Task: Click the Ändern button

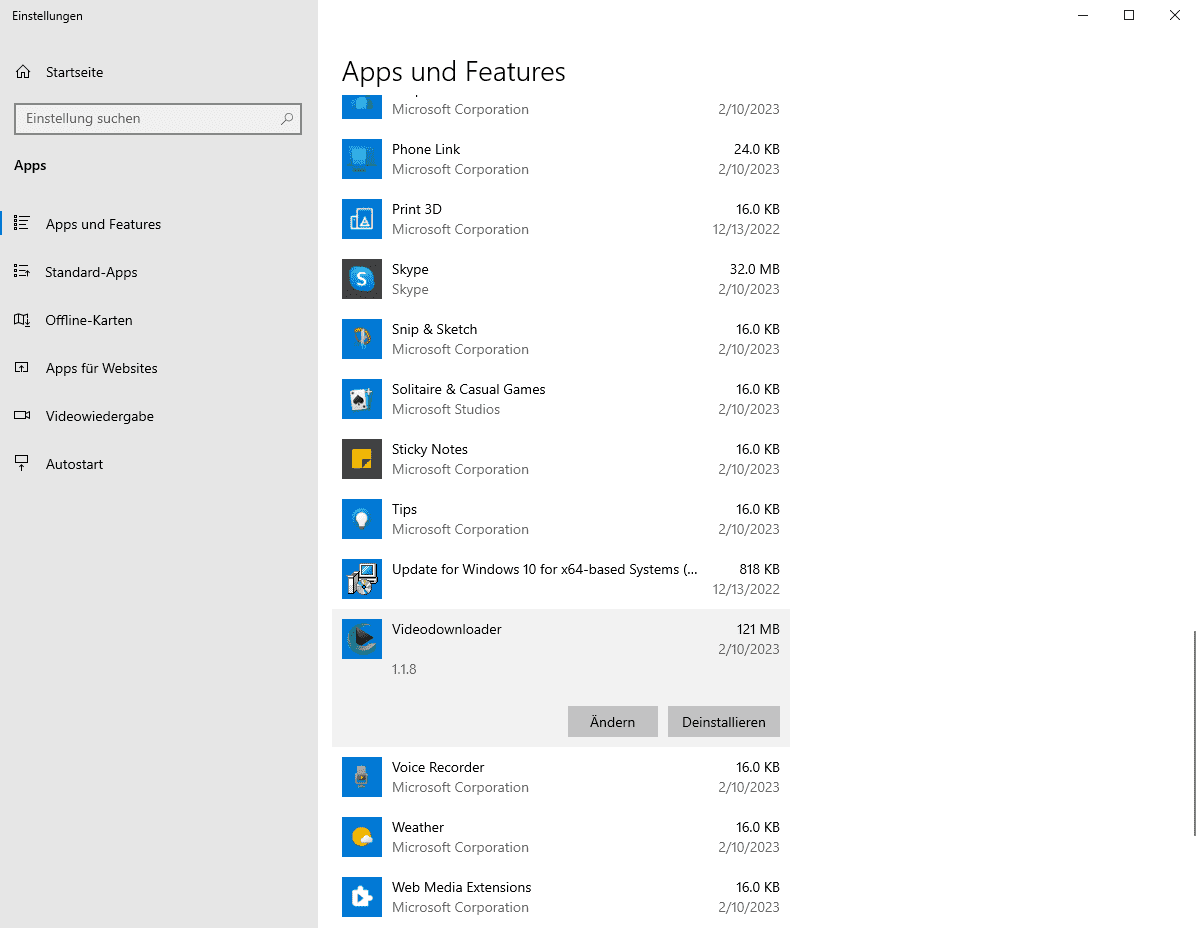Action: tap(612, 721)
